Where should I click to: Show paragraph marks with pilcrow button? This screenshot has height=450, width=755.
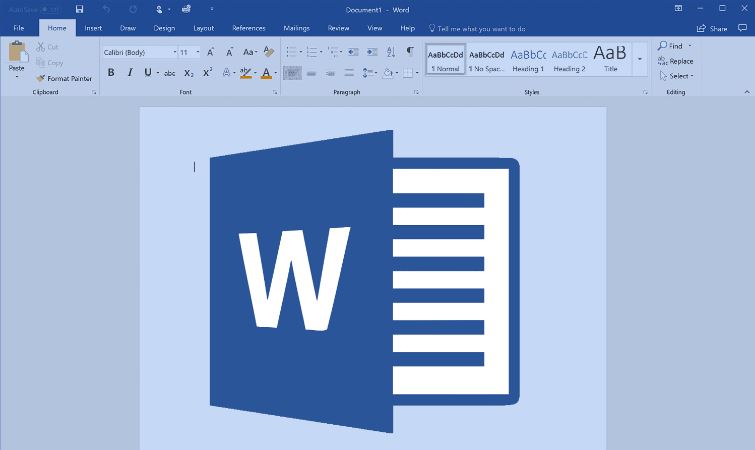(409, 51)
